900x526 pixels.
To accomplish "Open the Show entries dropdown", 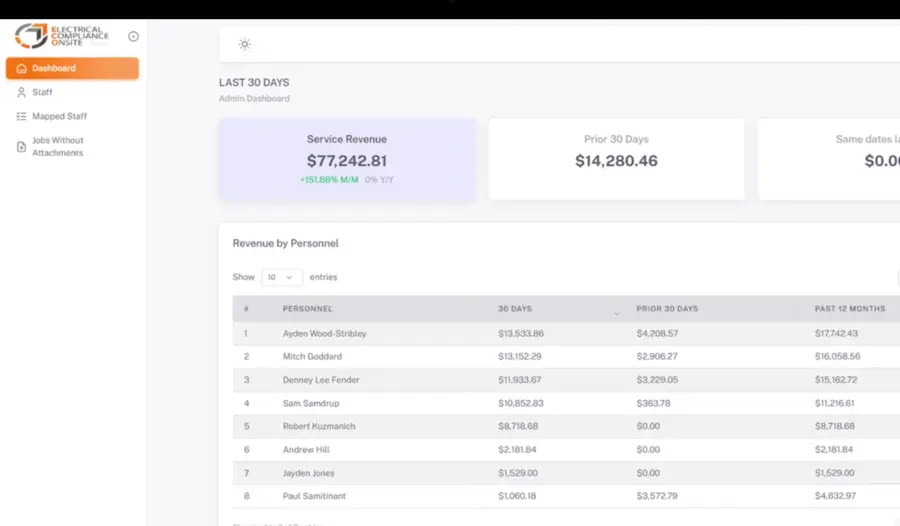I will (x=281, y=277).
